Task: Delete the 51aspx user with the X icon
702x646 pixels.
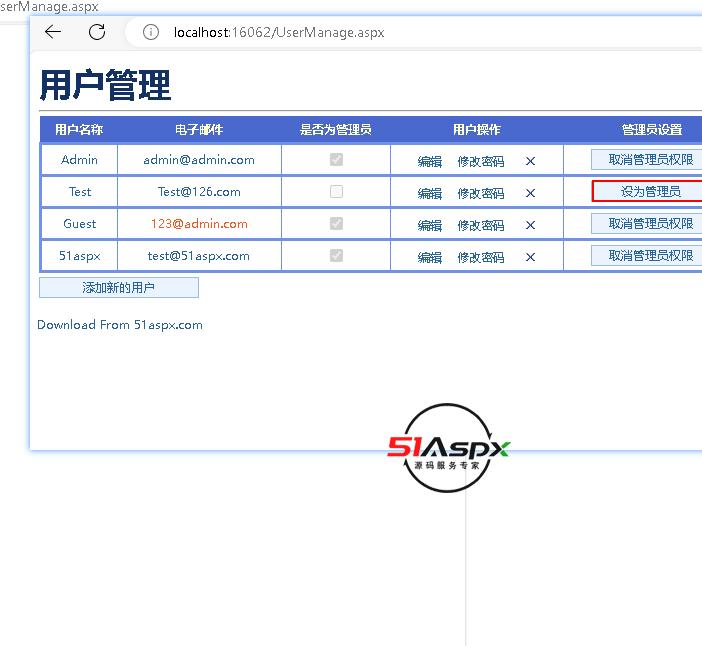Action: pos(530,257)
